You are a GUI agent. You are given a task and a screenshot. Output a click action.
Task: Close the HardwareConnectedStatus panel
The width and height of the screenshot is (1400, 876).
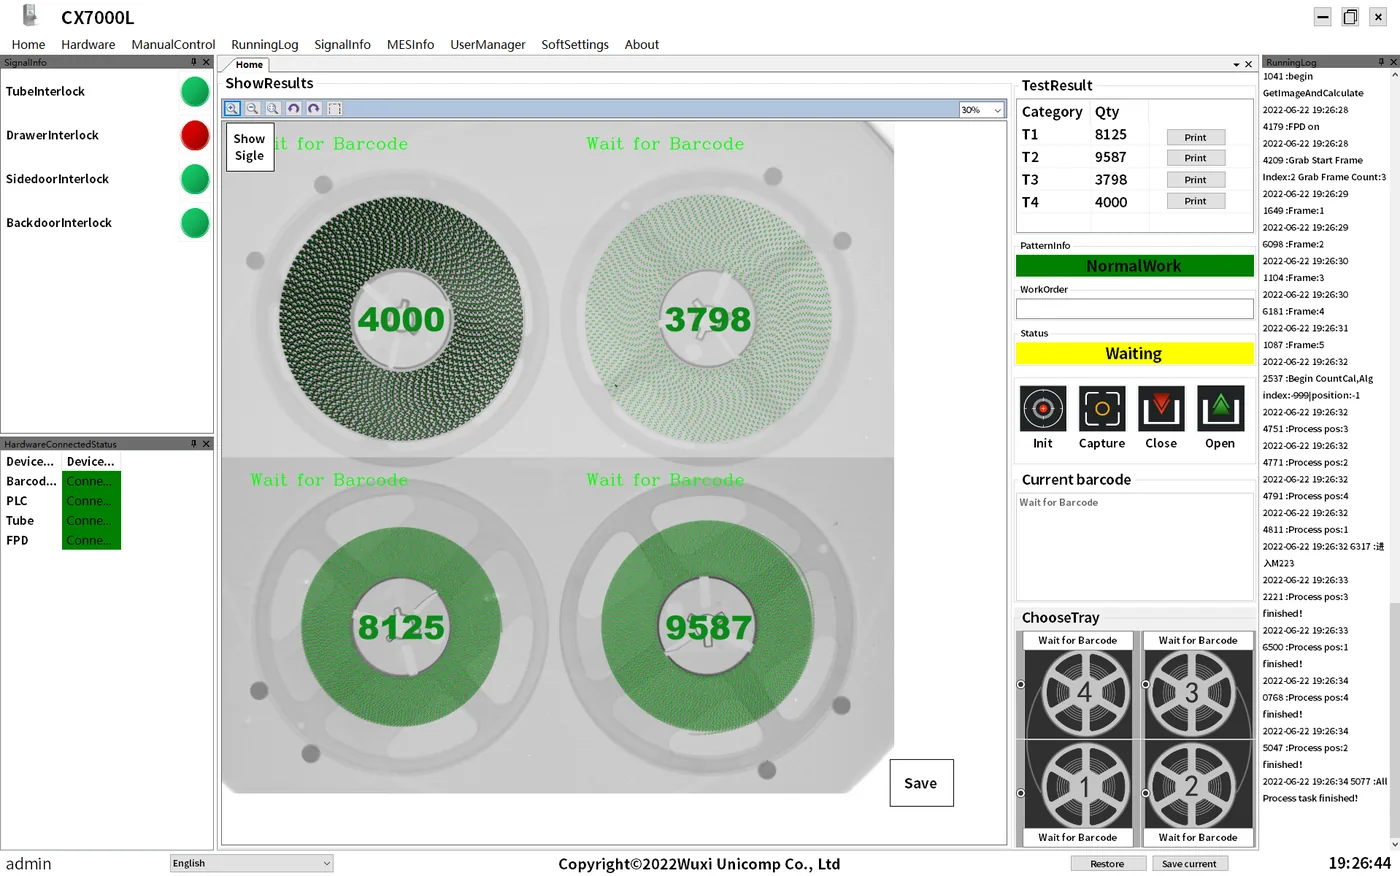(x=207, y=444)
